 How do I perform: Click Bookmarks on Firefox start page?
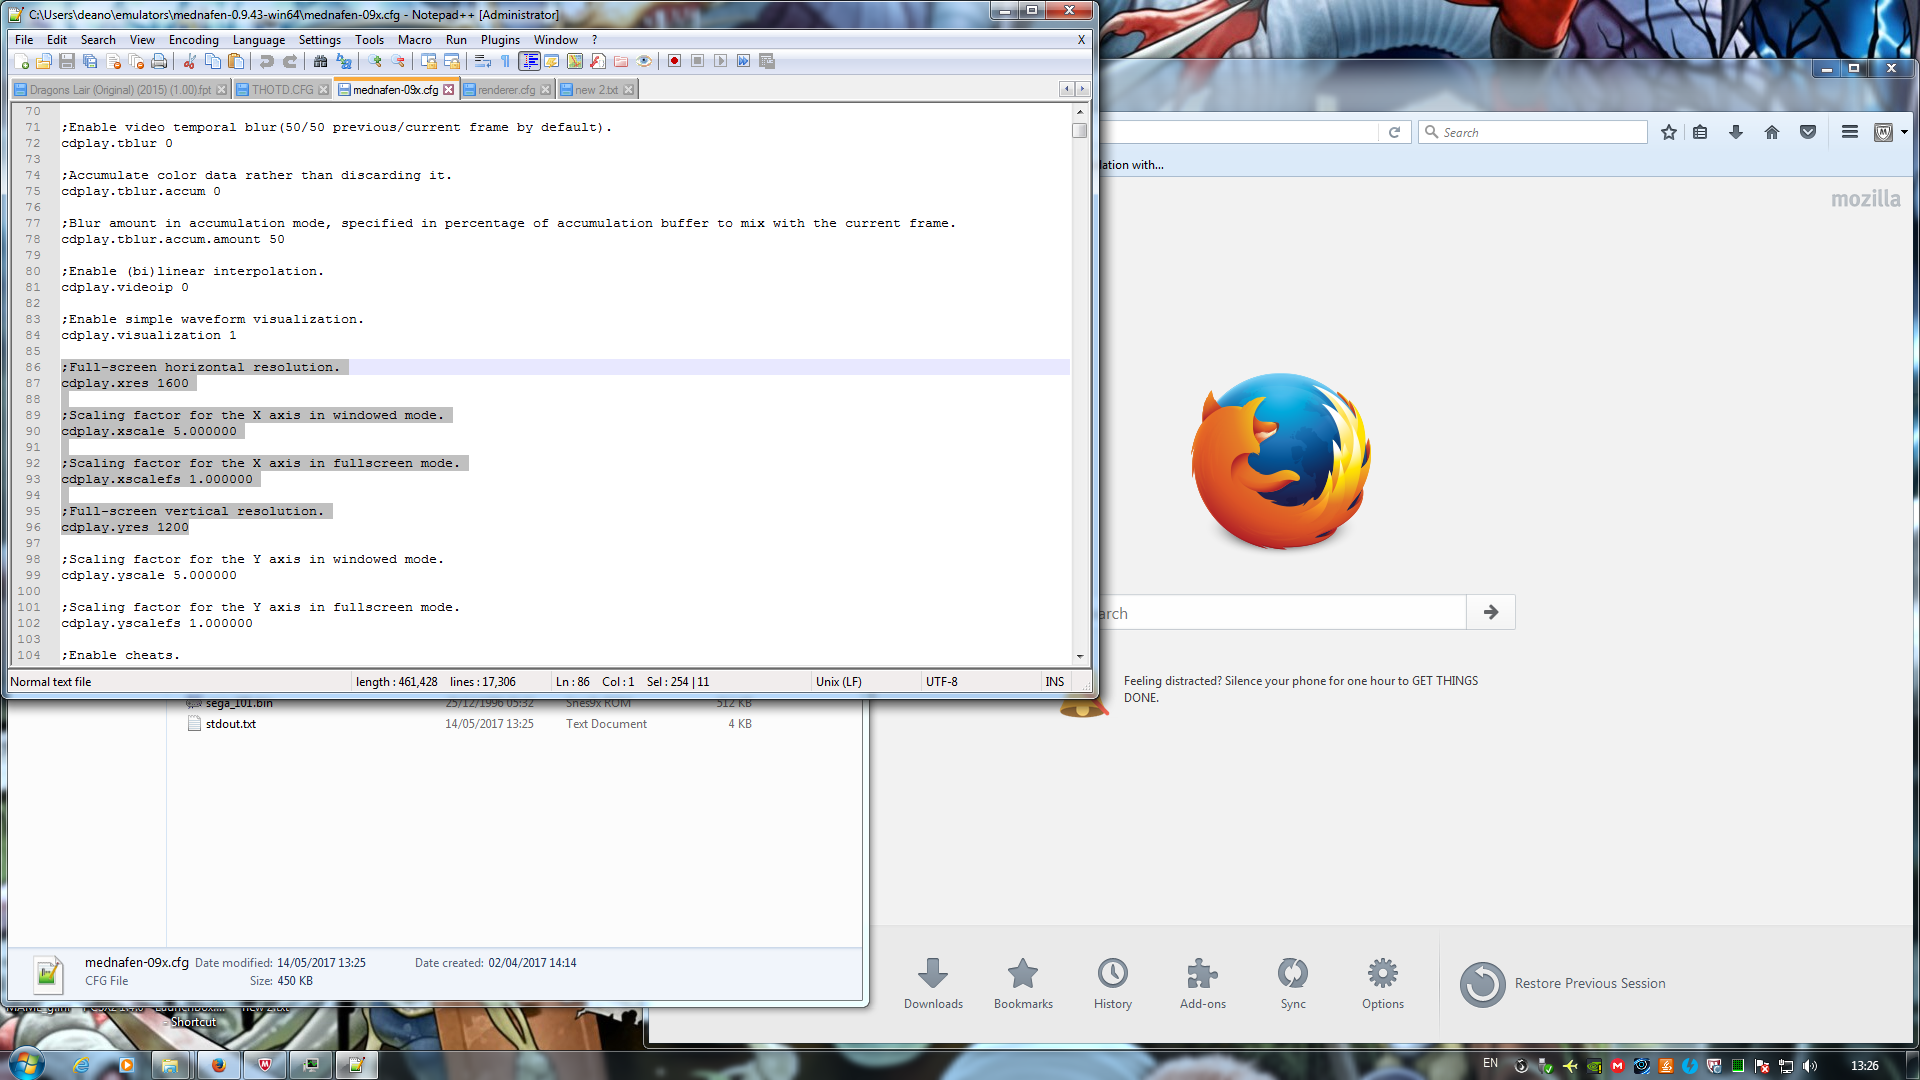(1023, 984)
